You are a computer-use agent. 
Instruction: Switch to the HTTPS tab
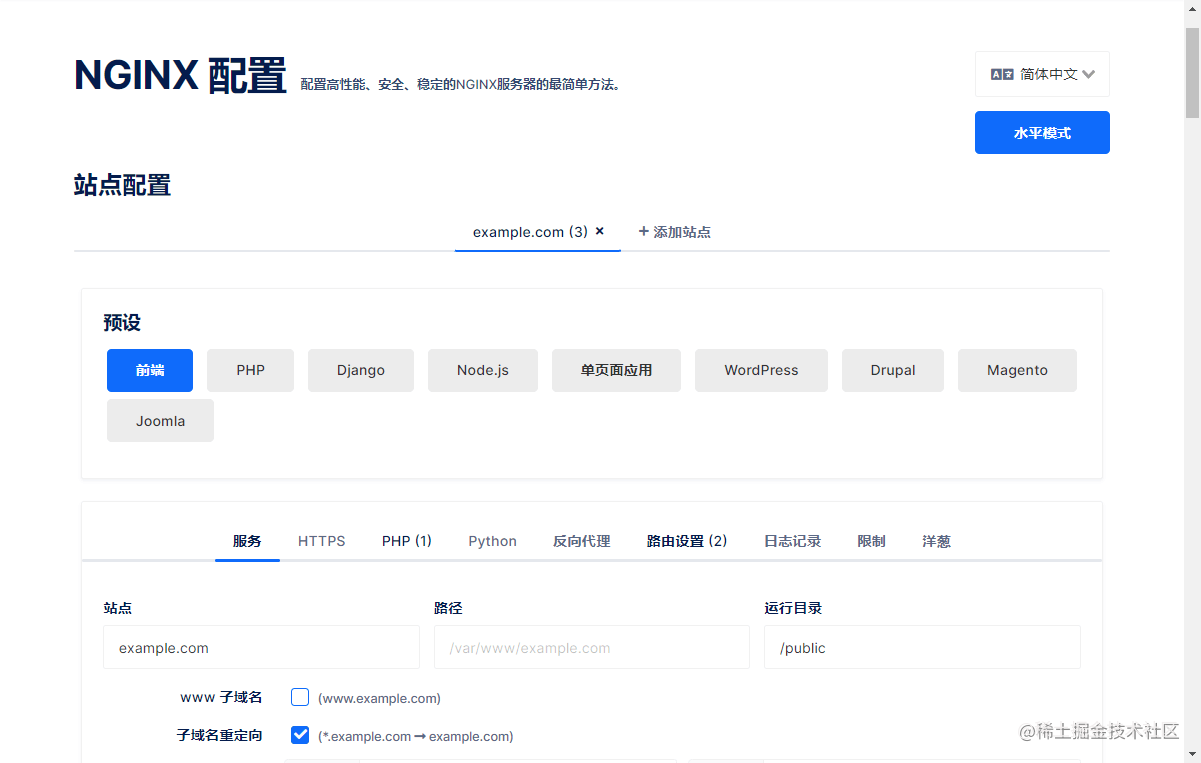pyautogui.click(x=321, y=541)
